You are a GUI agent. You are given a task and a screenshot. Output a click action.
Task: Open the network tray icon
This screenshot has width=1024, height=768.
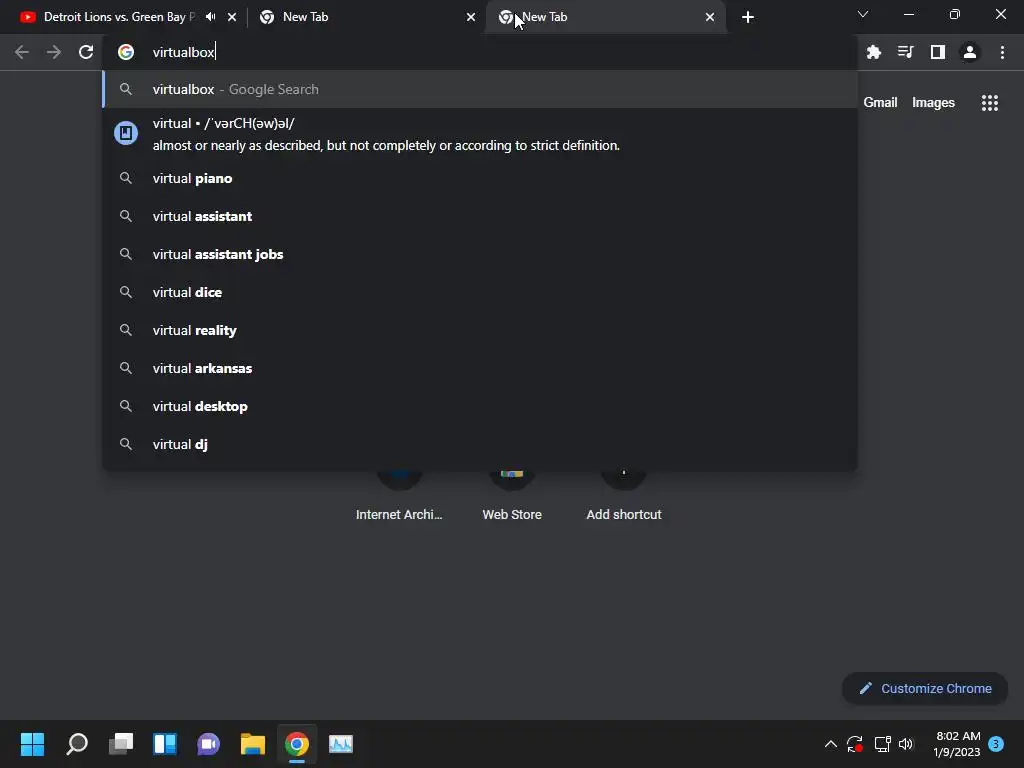click(x=882, y=744)
